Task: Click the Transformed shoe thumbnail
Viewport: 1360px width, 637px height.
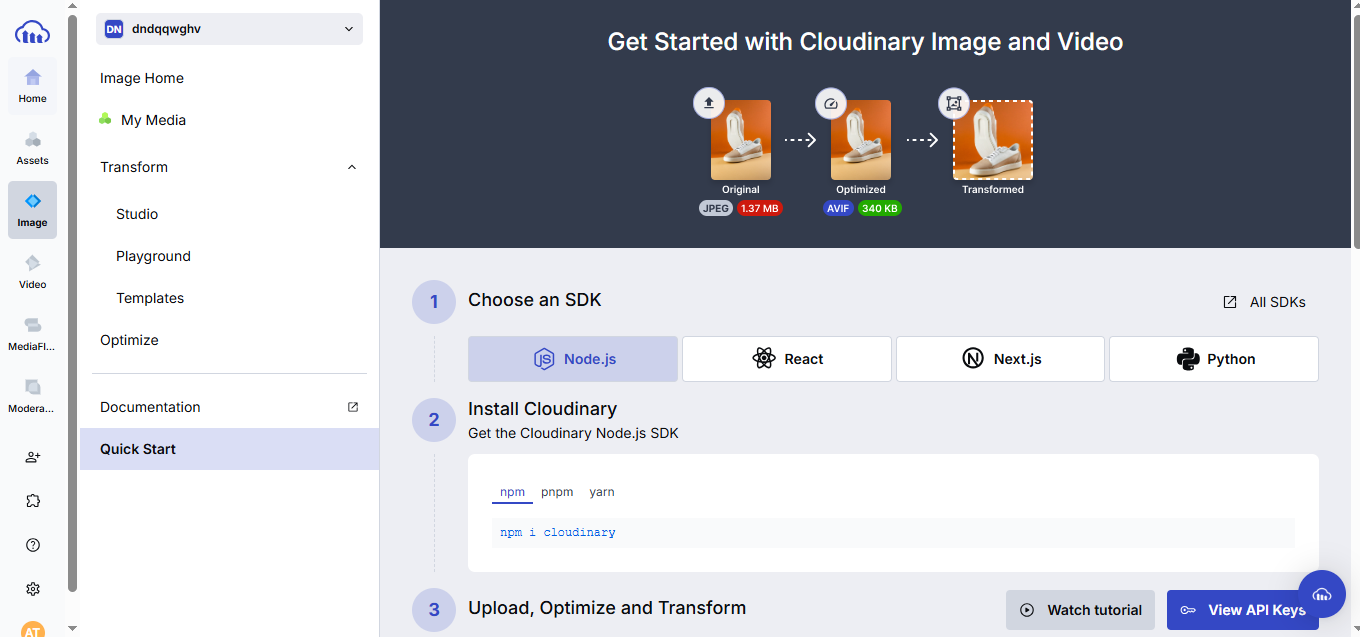Action: pyautogui.click(x=993, y=140)
